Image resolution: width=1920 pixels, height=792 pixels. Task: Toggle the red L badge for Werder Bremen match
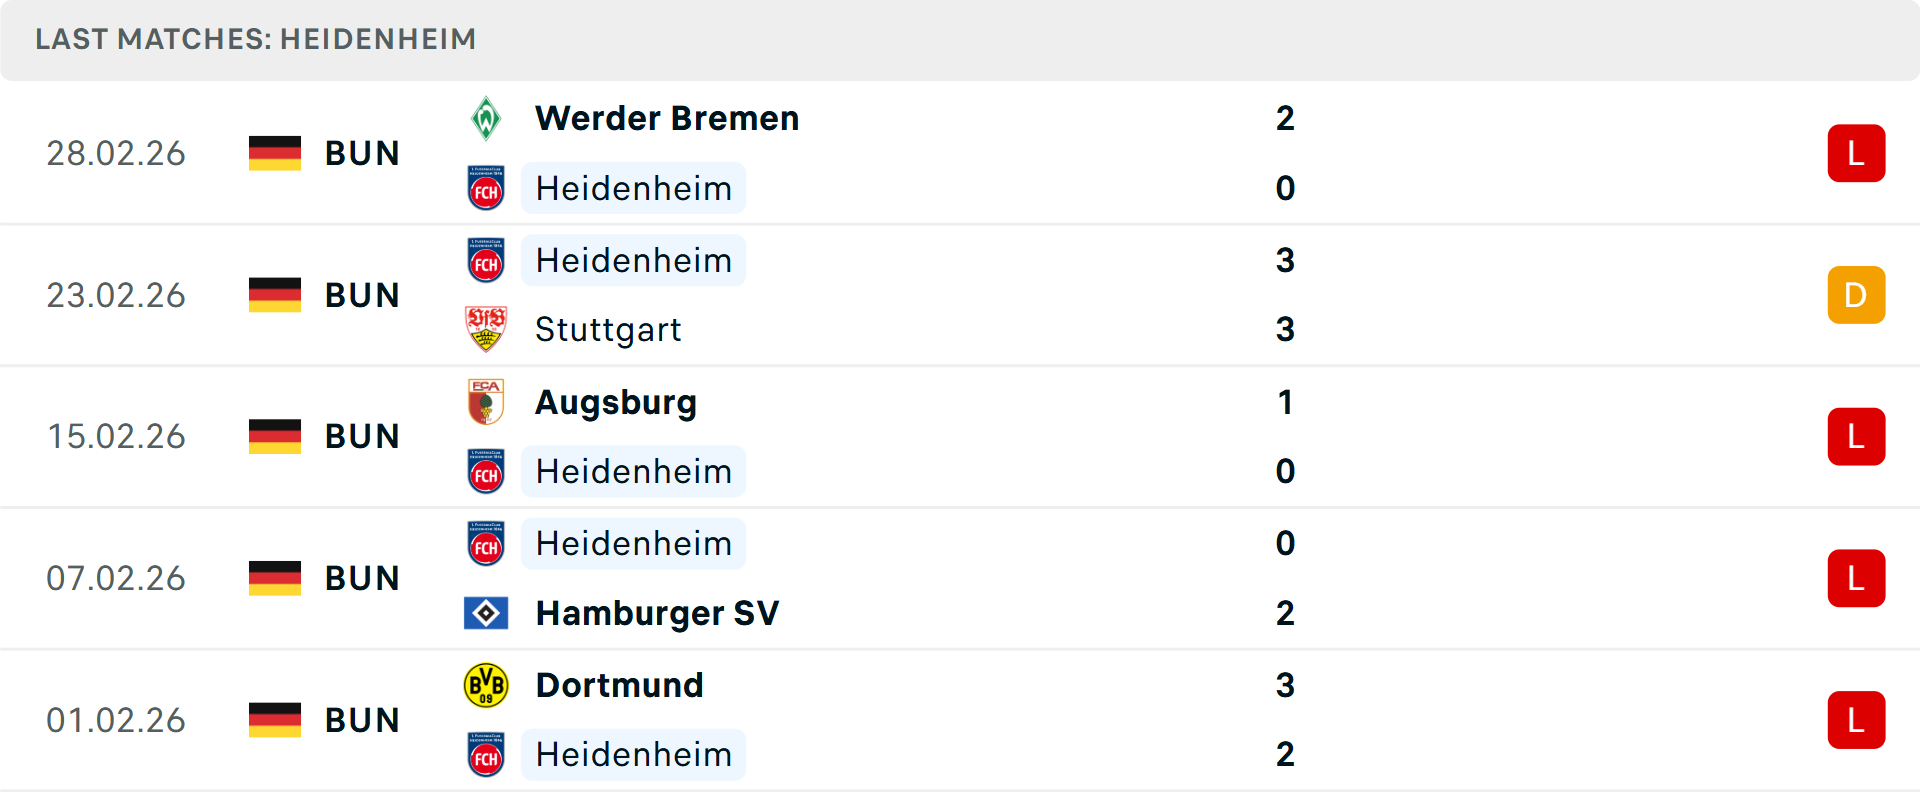[1856, 153]
